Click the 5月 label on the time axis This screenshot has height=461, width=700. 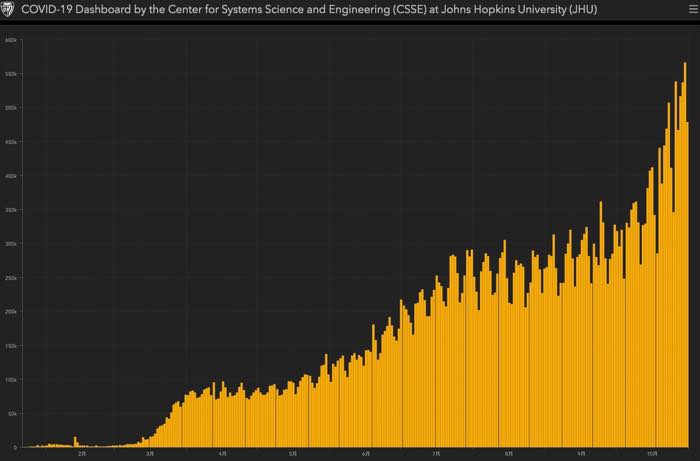(x=292, y=453)
